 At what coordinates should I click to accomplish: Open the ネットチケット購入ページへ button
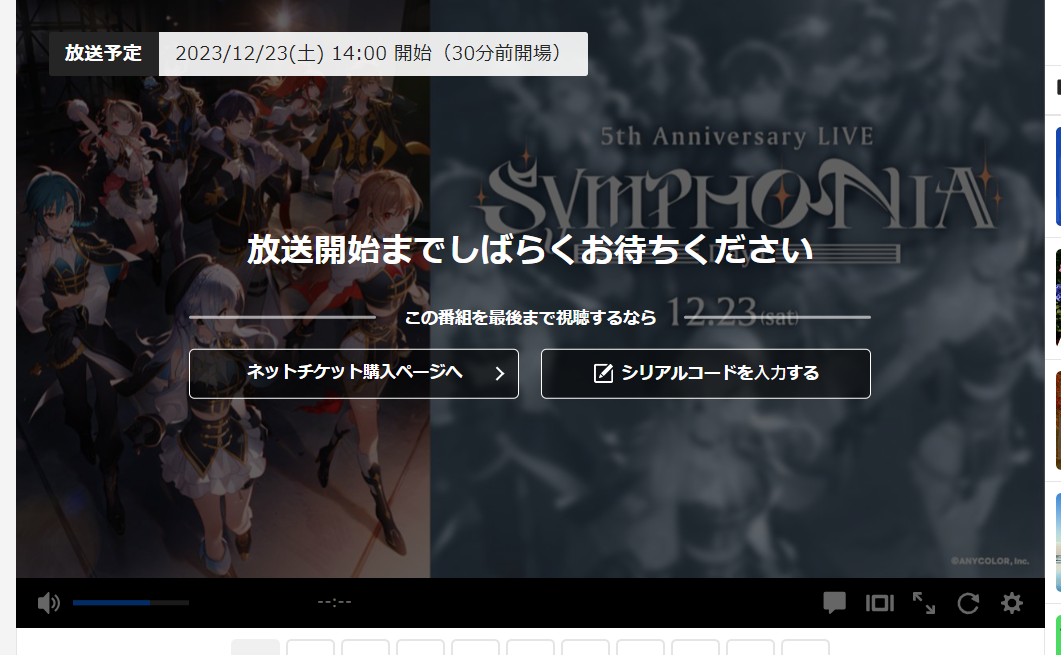[x=354, y=374]
